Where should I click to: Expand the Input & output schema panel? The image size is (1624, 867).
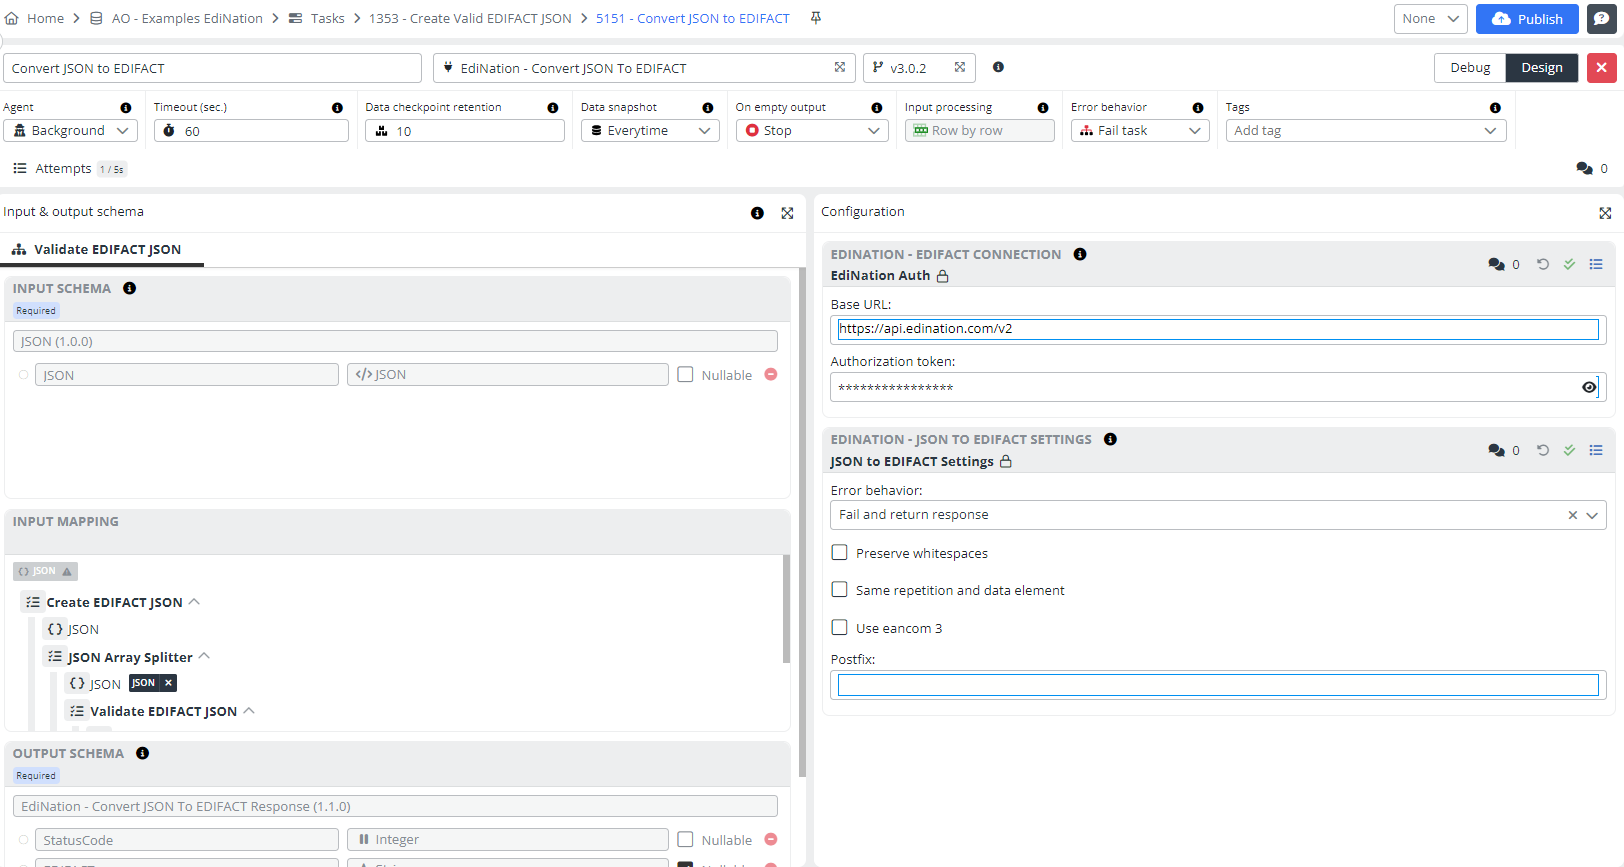pyautogui.click(x=787, y=213)
